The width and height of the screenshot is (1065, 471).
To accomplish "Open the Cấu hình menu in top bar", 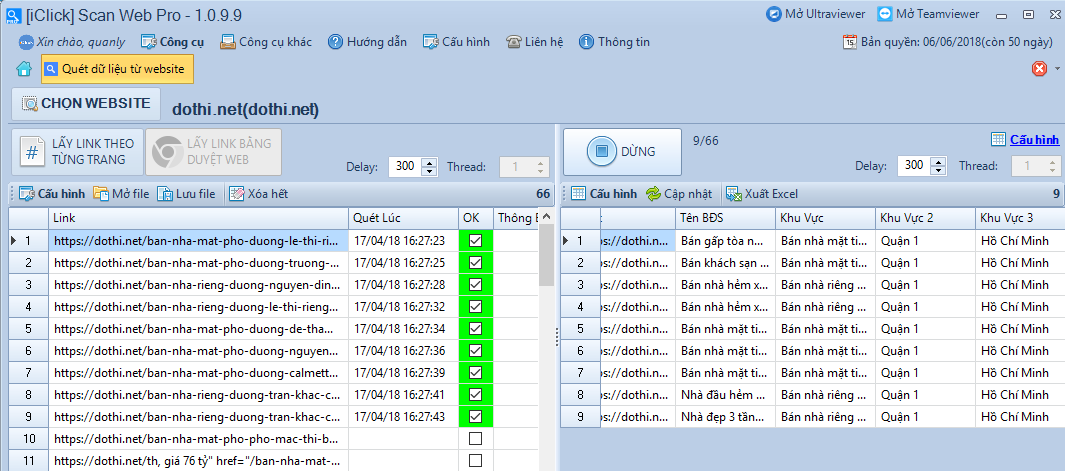I will 456,42.
